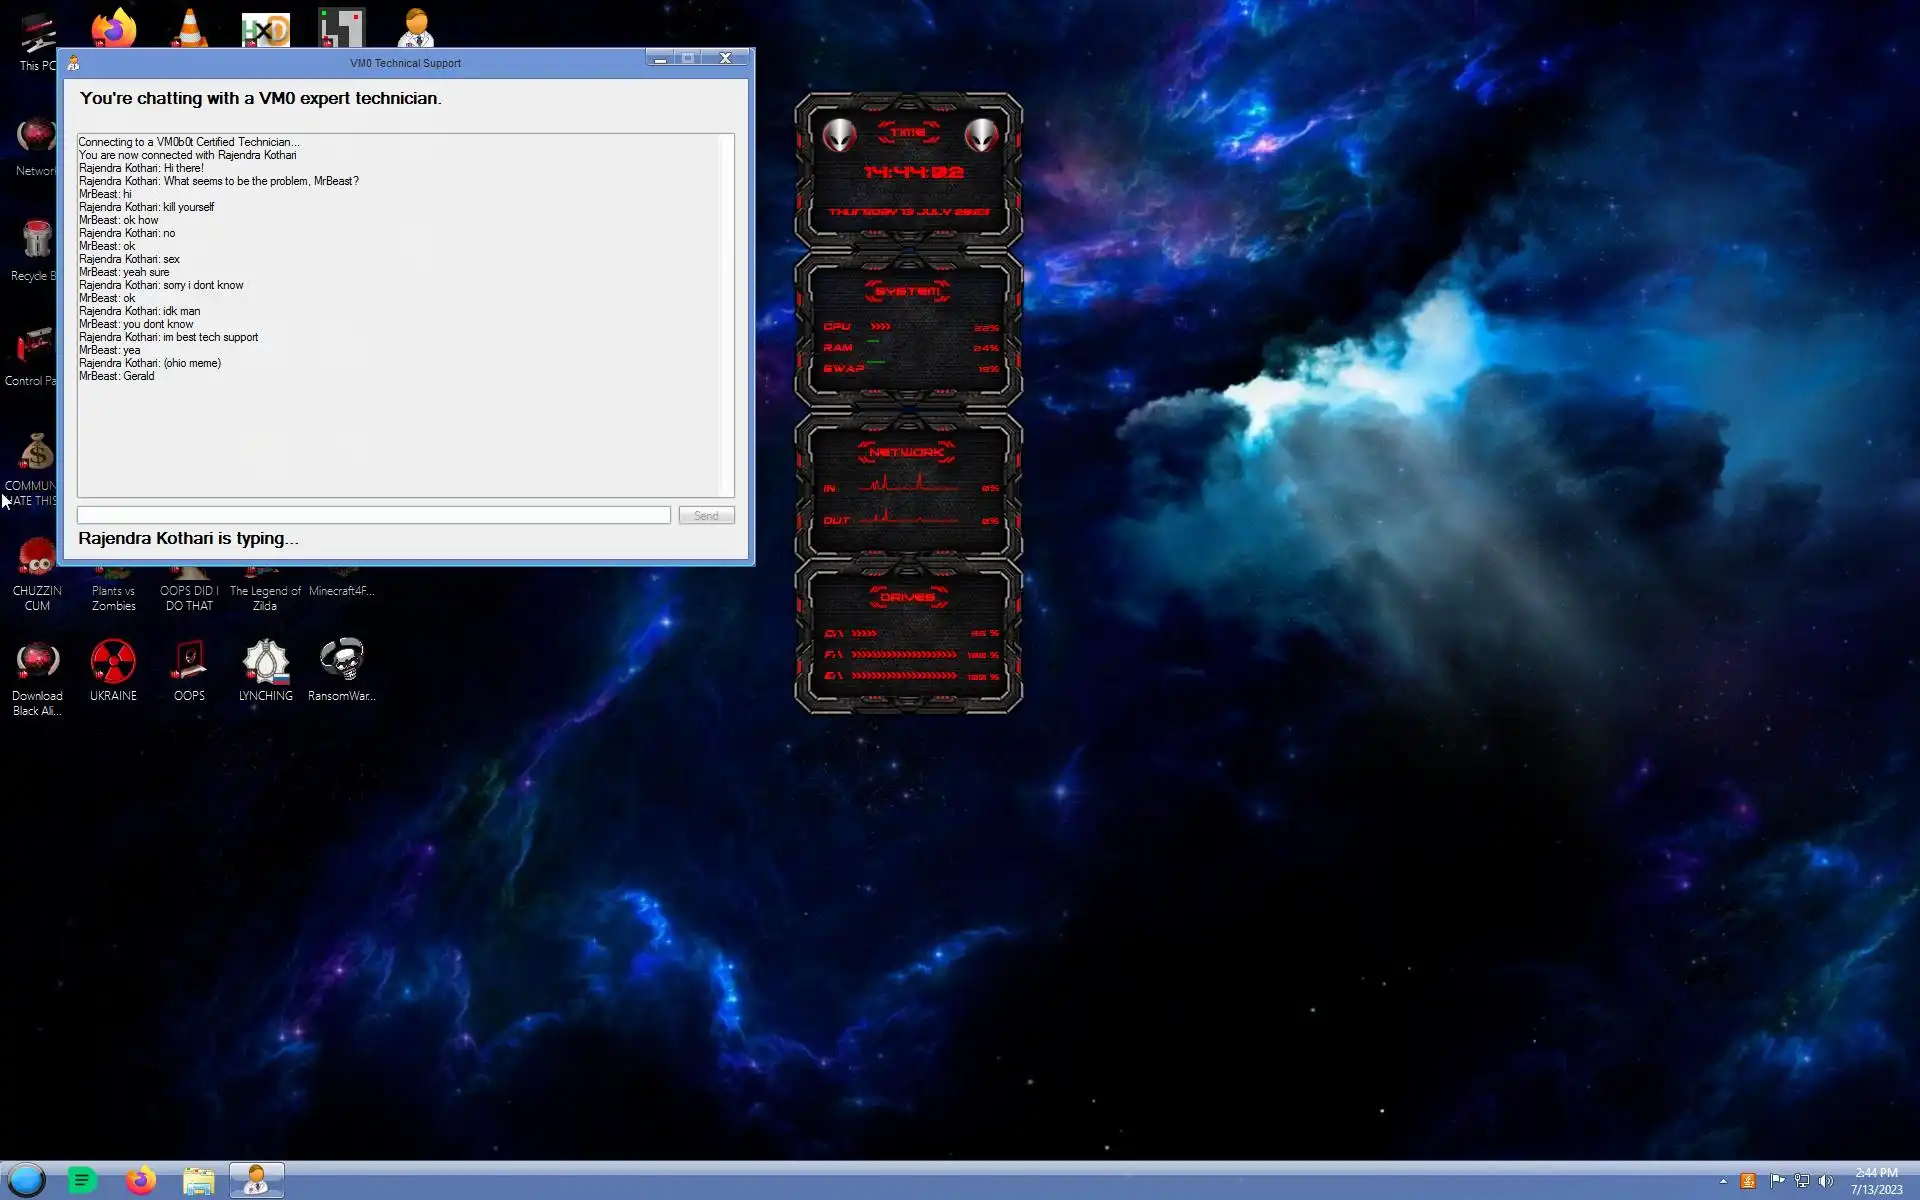
Task: Open the OOPS desktop shortcut
Action: (x=189, y=664)
